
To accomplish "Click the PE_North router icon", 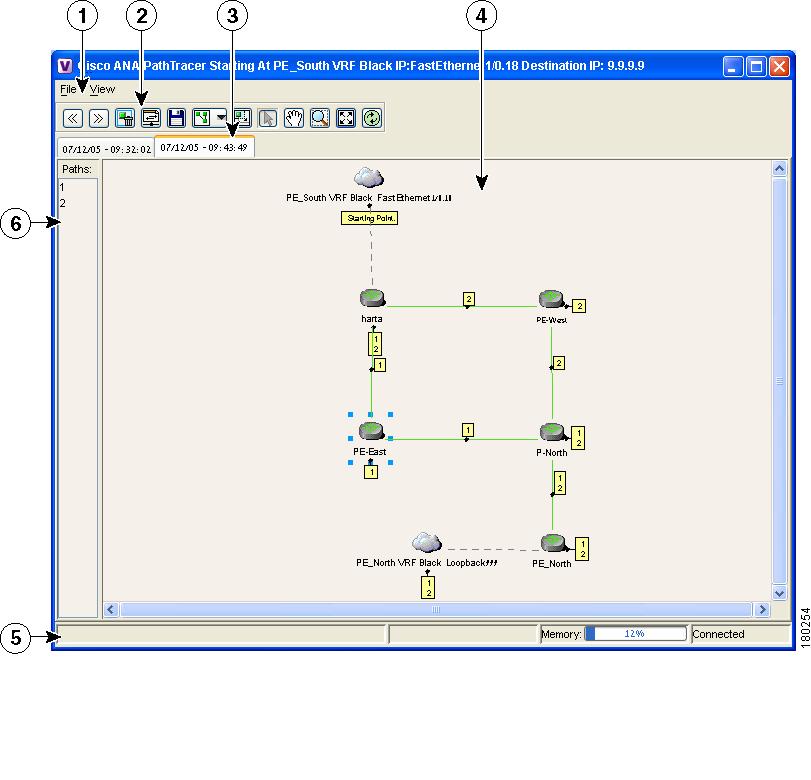I will pyautogui.click(x=553, y=543).
